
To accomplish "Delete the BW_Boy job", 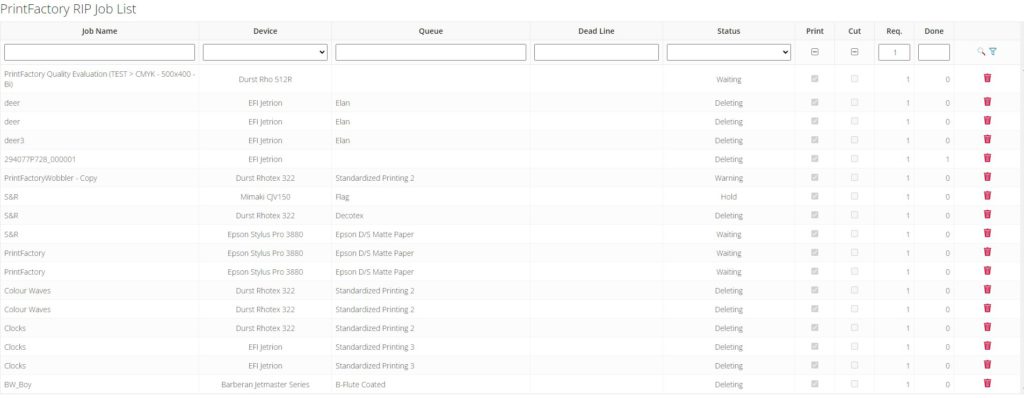I will pos(987,383).
